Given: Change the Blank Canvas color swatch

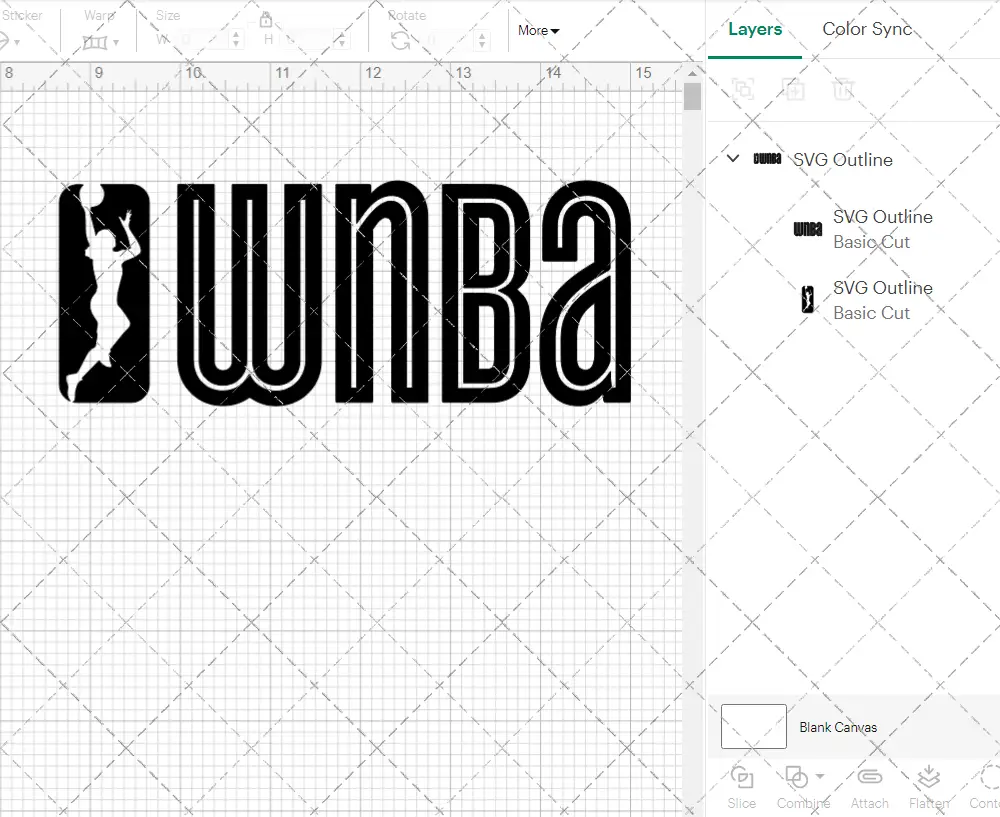Looking at the screenshot, I should pos(753,727).
